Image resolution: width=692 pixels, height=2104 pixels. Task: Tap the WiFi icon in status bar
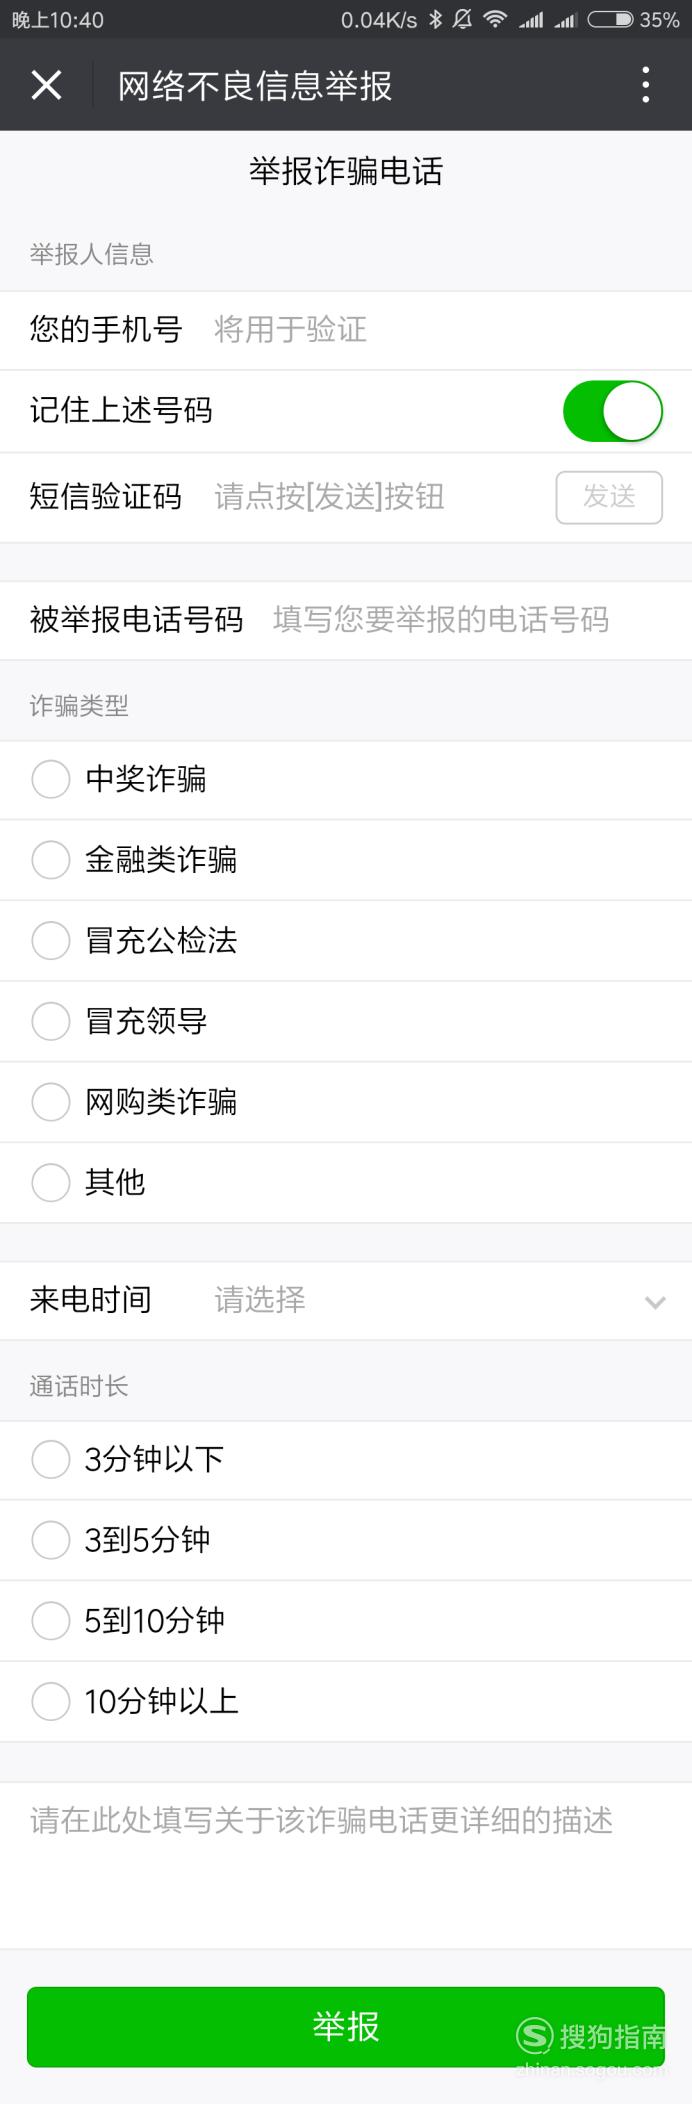point(495,19)
